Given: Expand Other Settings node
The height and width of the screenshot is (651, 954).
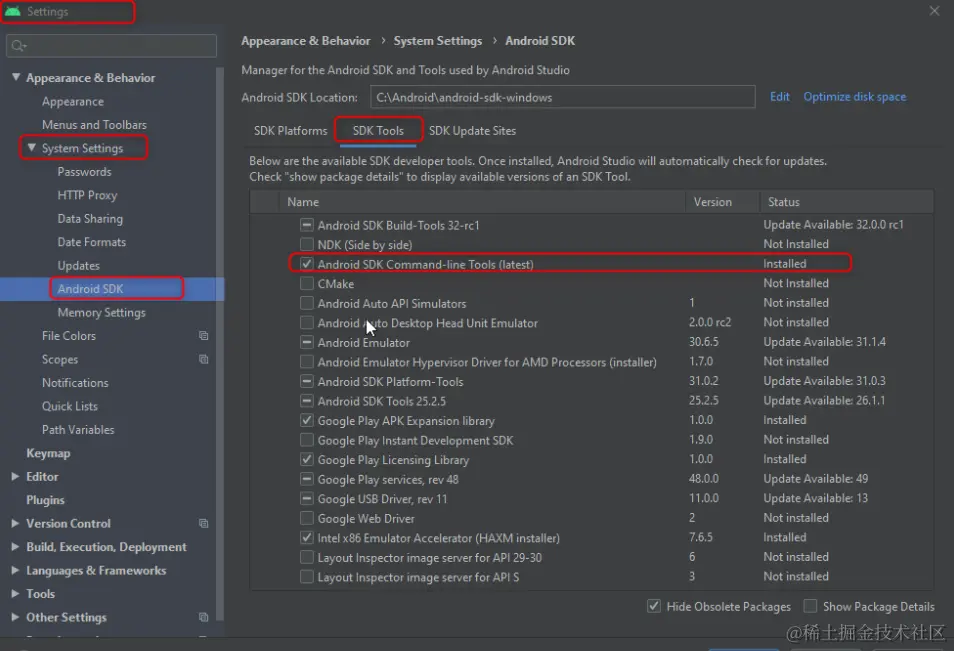Looking at the screenshot, I should click(16, 617).
